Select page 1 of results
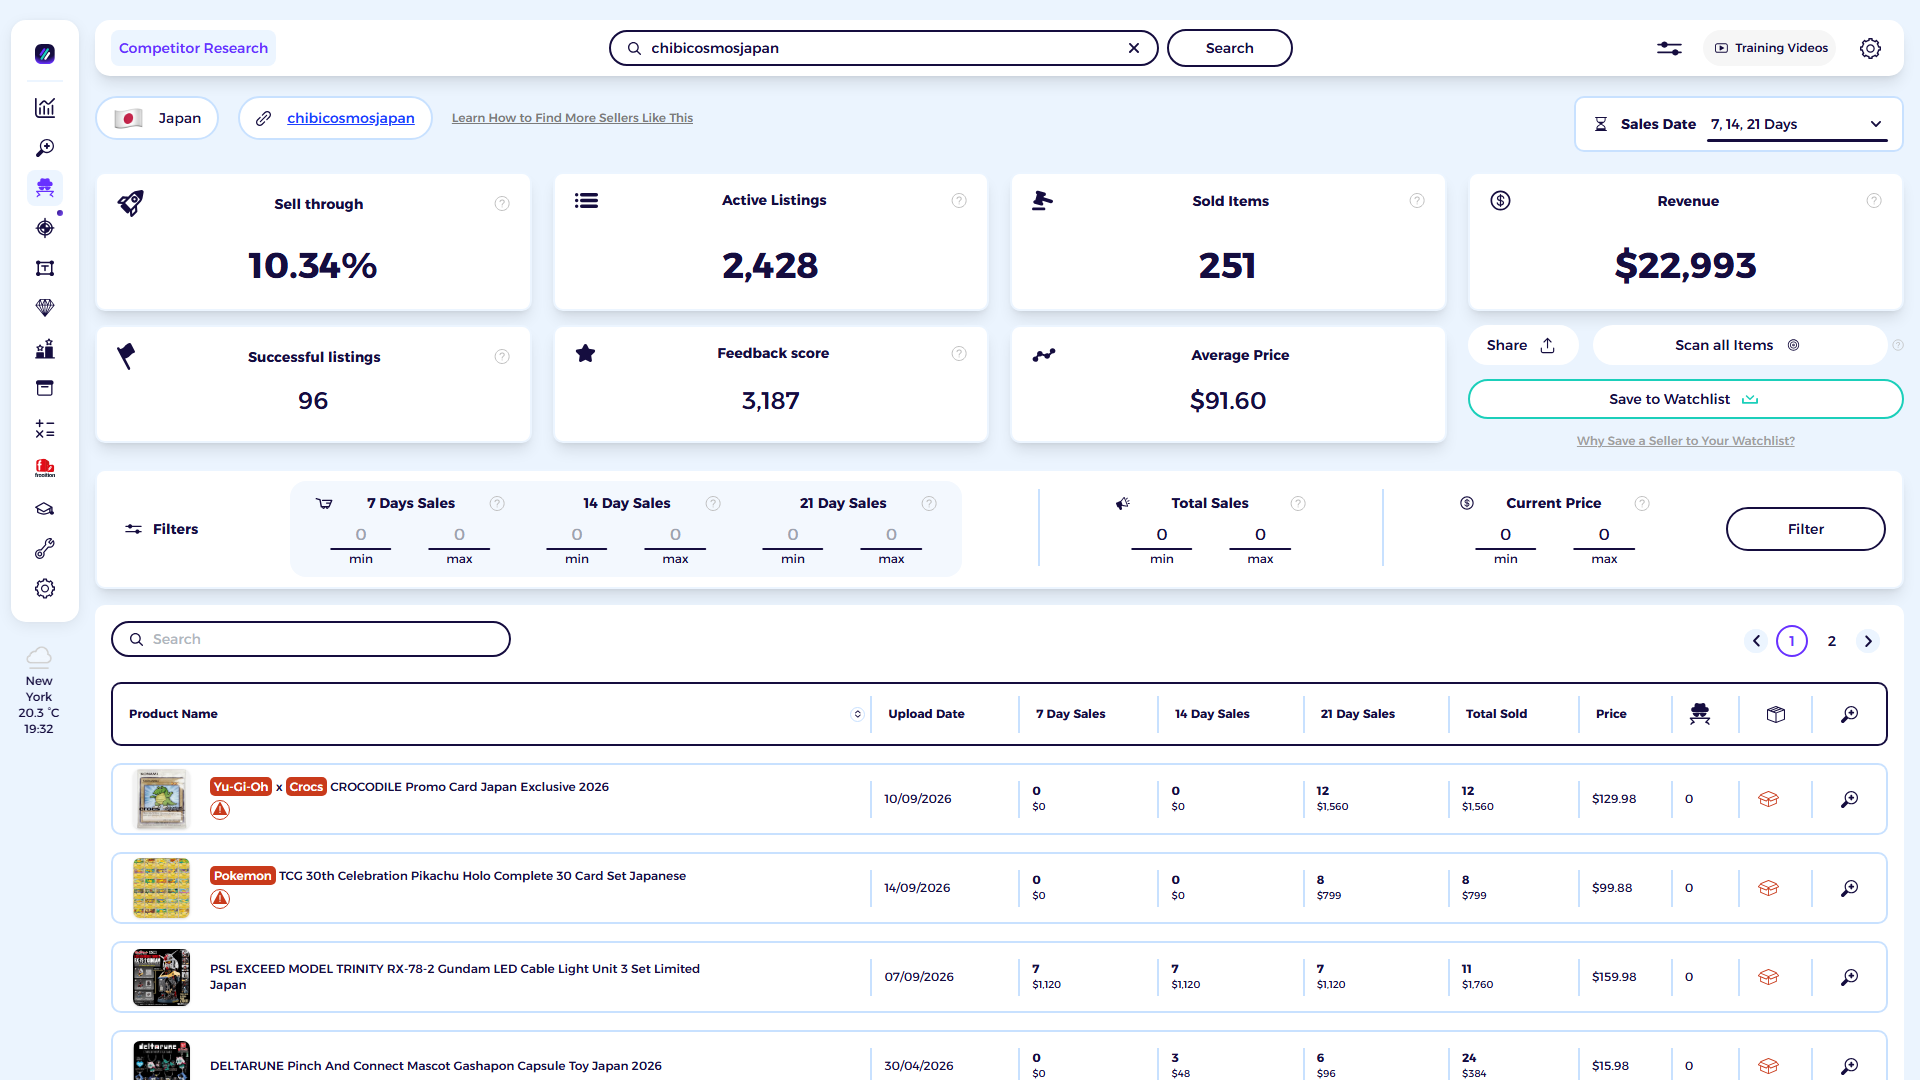The image size is (1920, 1080). tap(1792, 641)
